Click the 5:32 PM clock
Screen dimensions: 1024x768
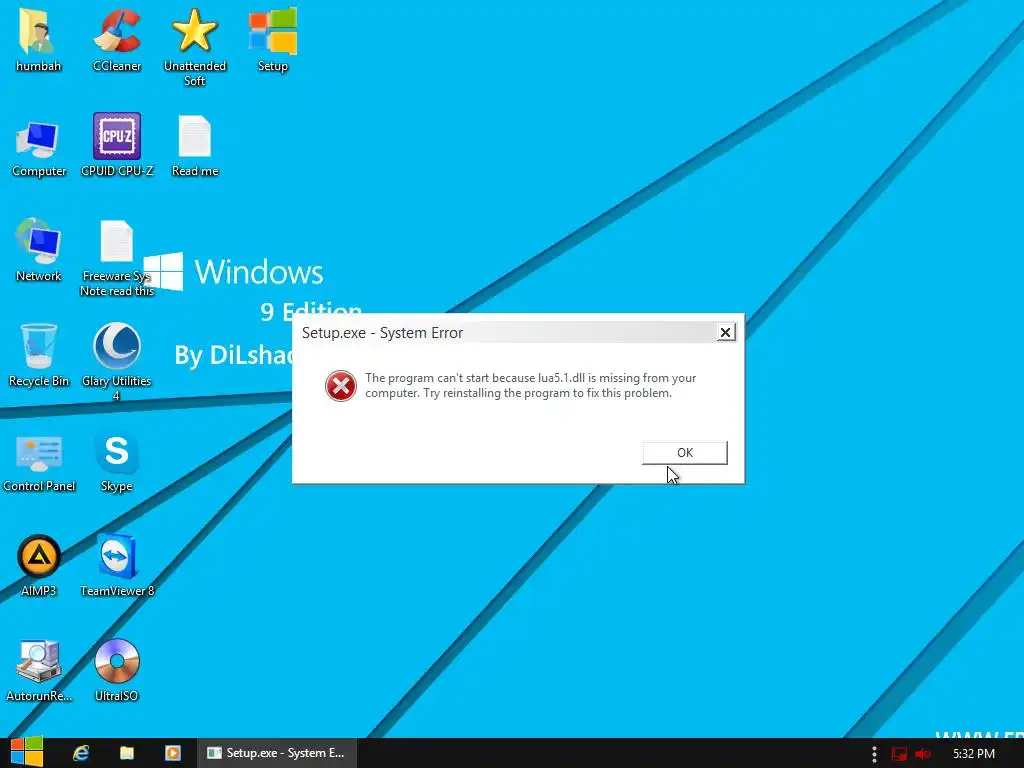coord(974,754)
